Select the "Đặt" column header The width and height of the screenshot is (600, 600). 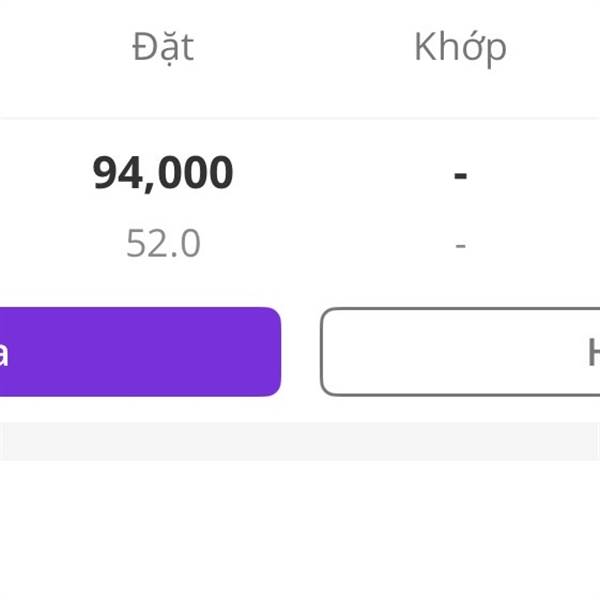(x=163, y=47)
